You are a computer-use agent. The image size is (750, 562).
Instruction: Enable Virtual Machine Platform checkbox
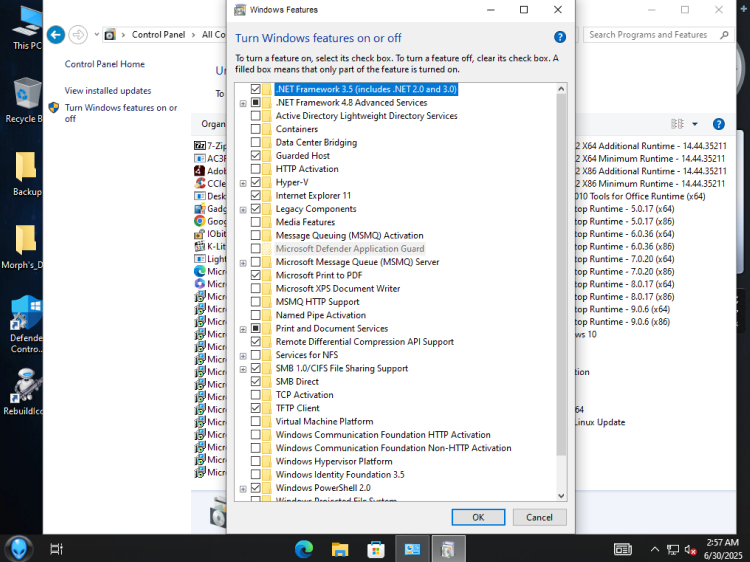[x=255, y=421]
